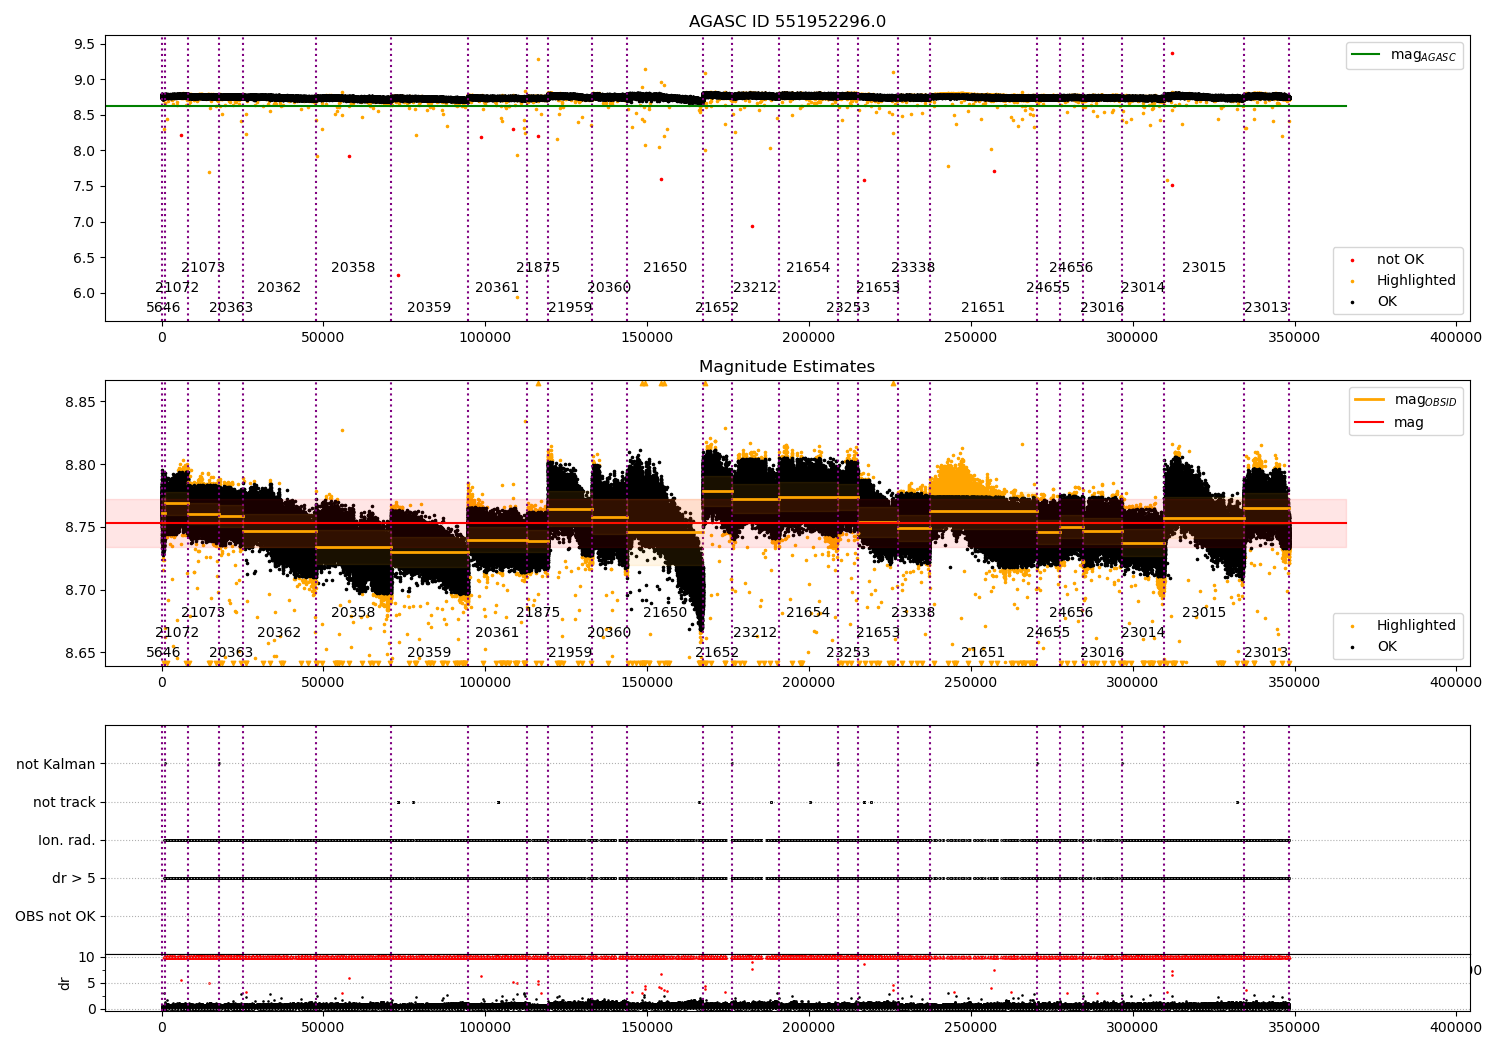Click obsid 20363 in the Magnitude Estimates plot
This screenshot has width=1500, height=1050.
231,652
